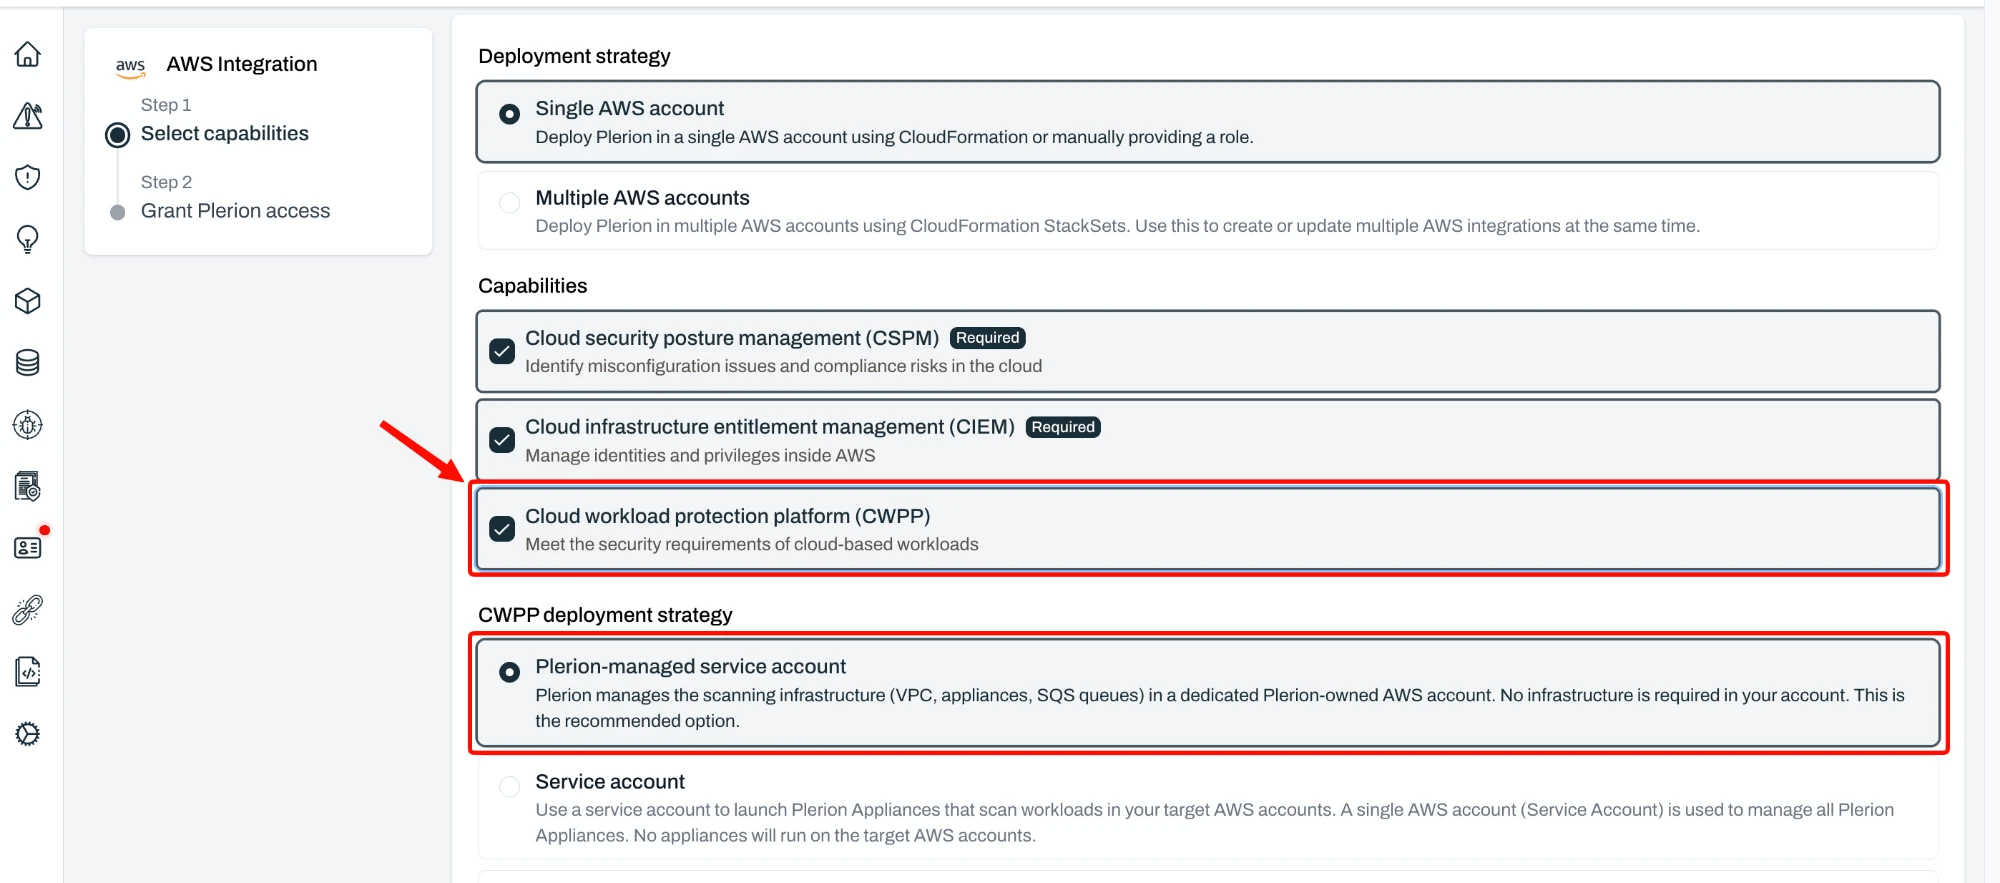
Task: Open the compliance document shield icon
Action: 28,487
